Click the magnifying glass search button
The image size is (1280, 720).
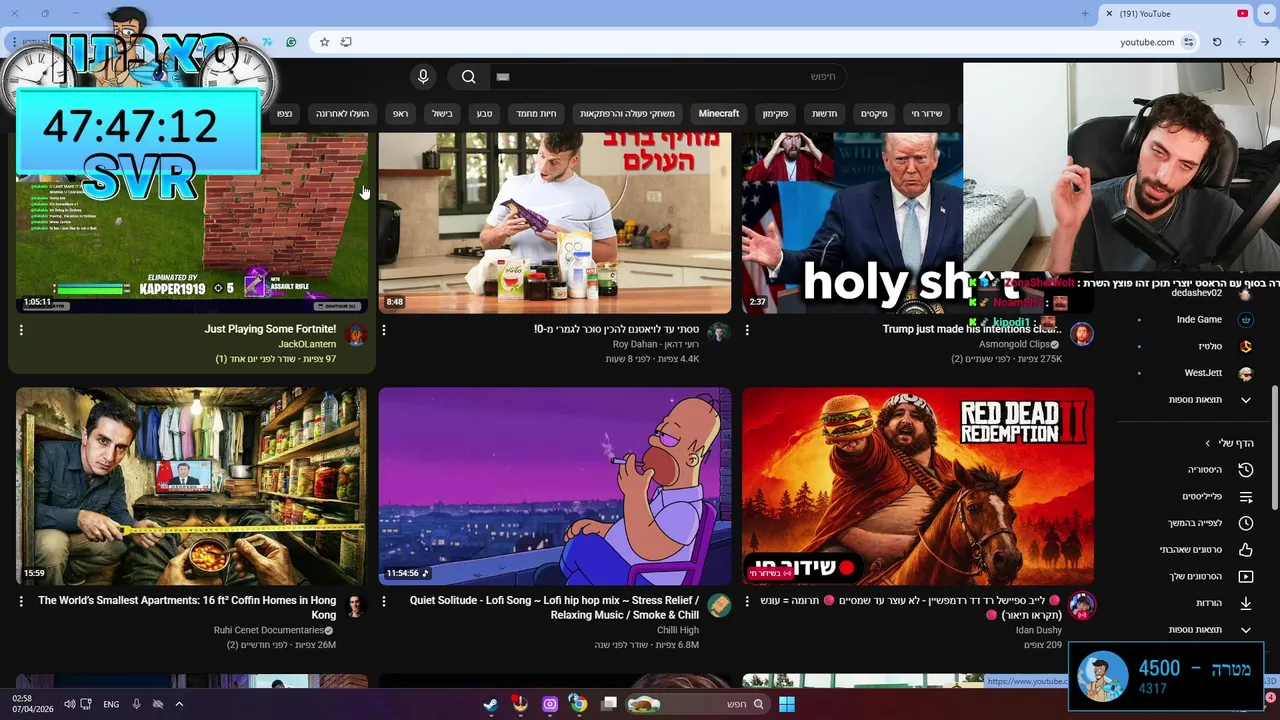coord(468,77)
